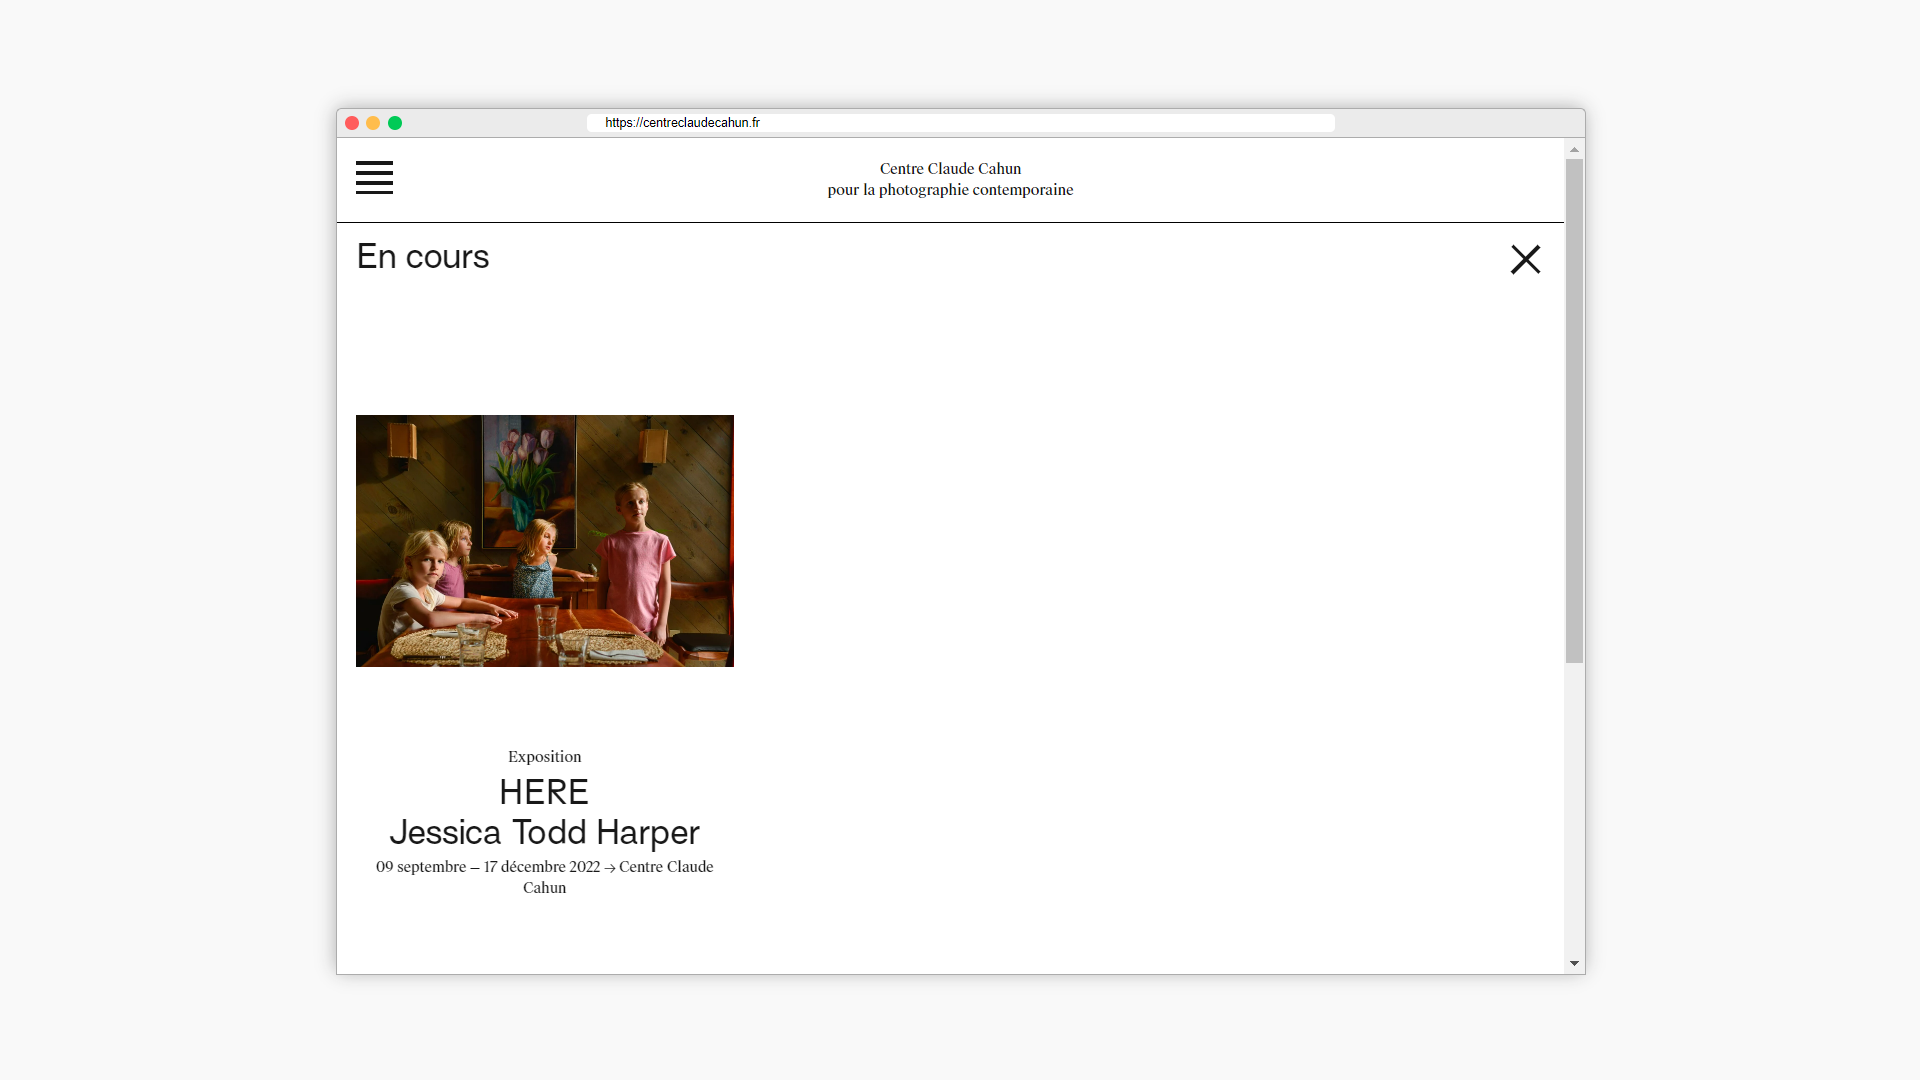Click the arrow before Centre Claude Cahun venue

click(610, 868)
